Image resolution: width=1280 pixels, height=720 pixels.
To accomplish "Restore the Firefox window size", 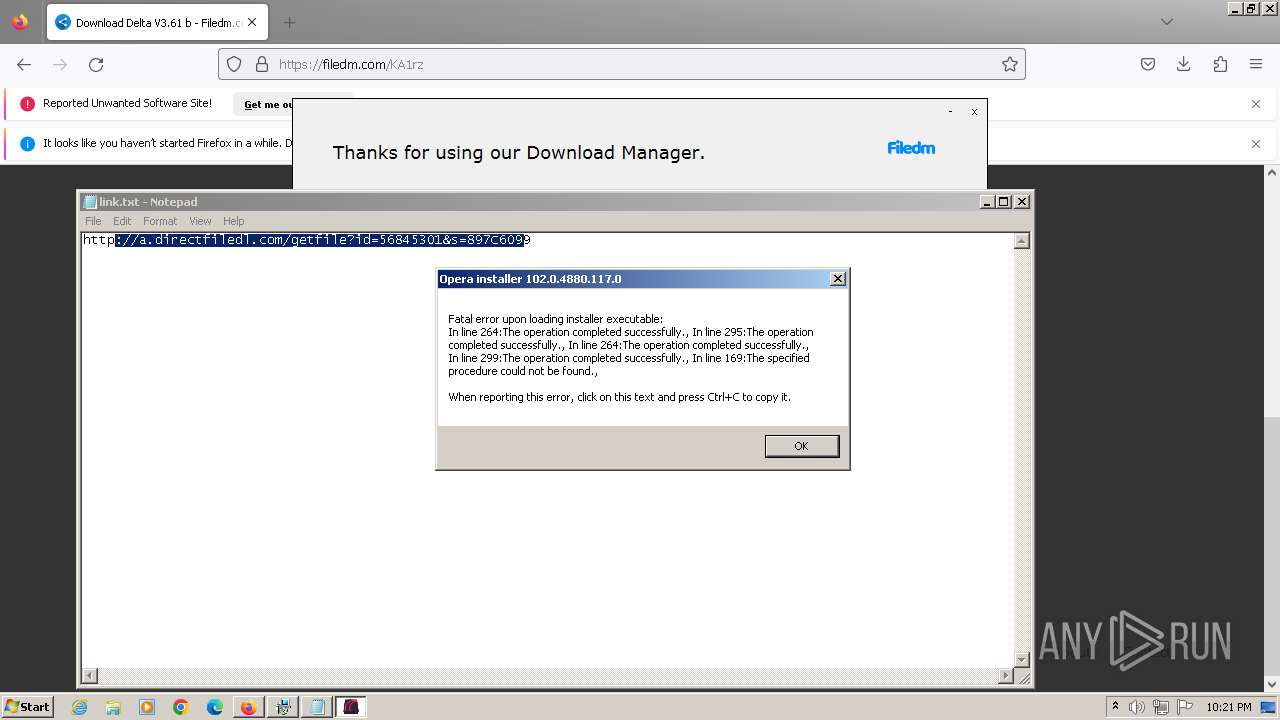I will pyautogui.click(x=1250, y=8).
